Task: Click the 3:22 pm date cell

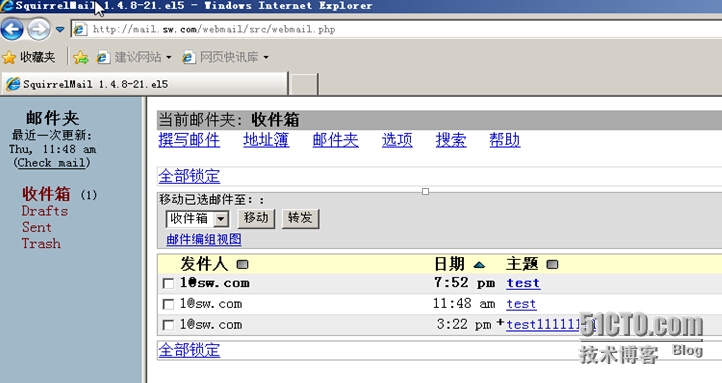Action: 464,324
